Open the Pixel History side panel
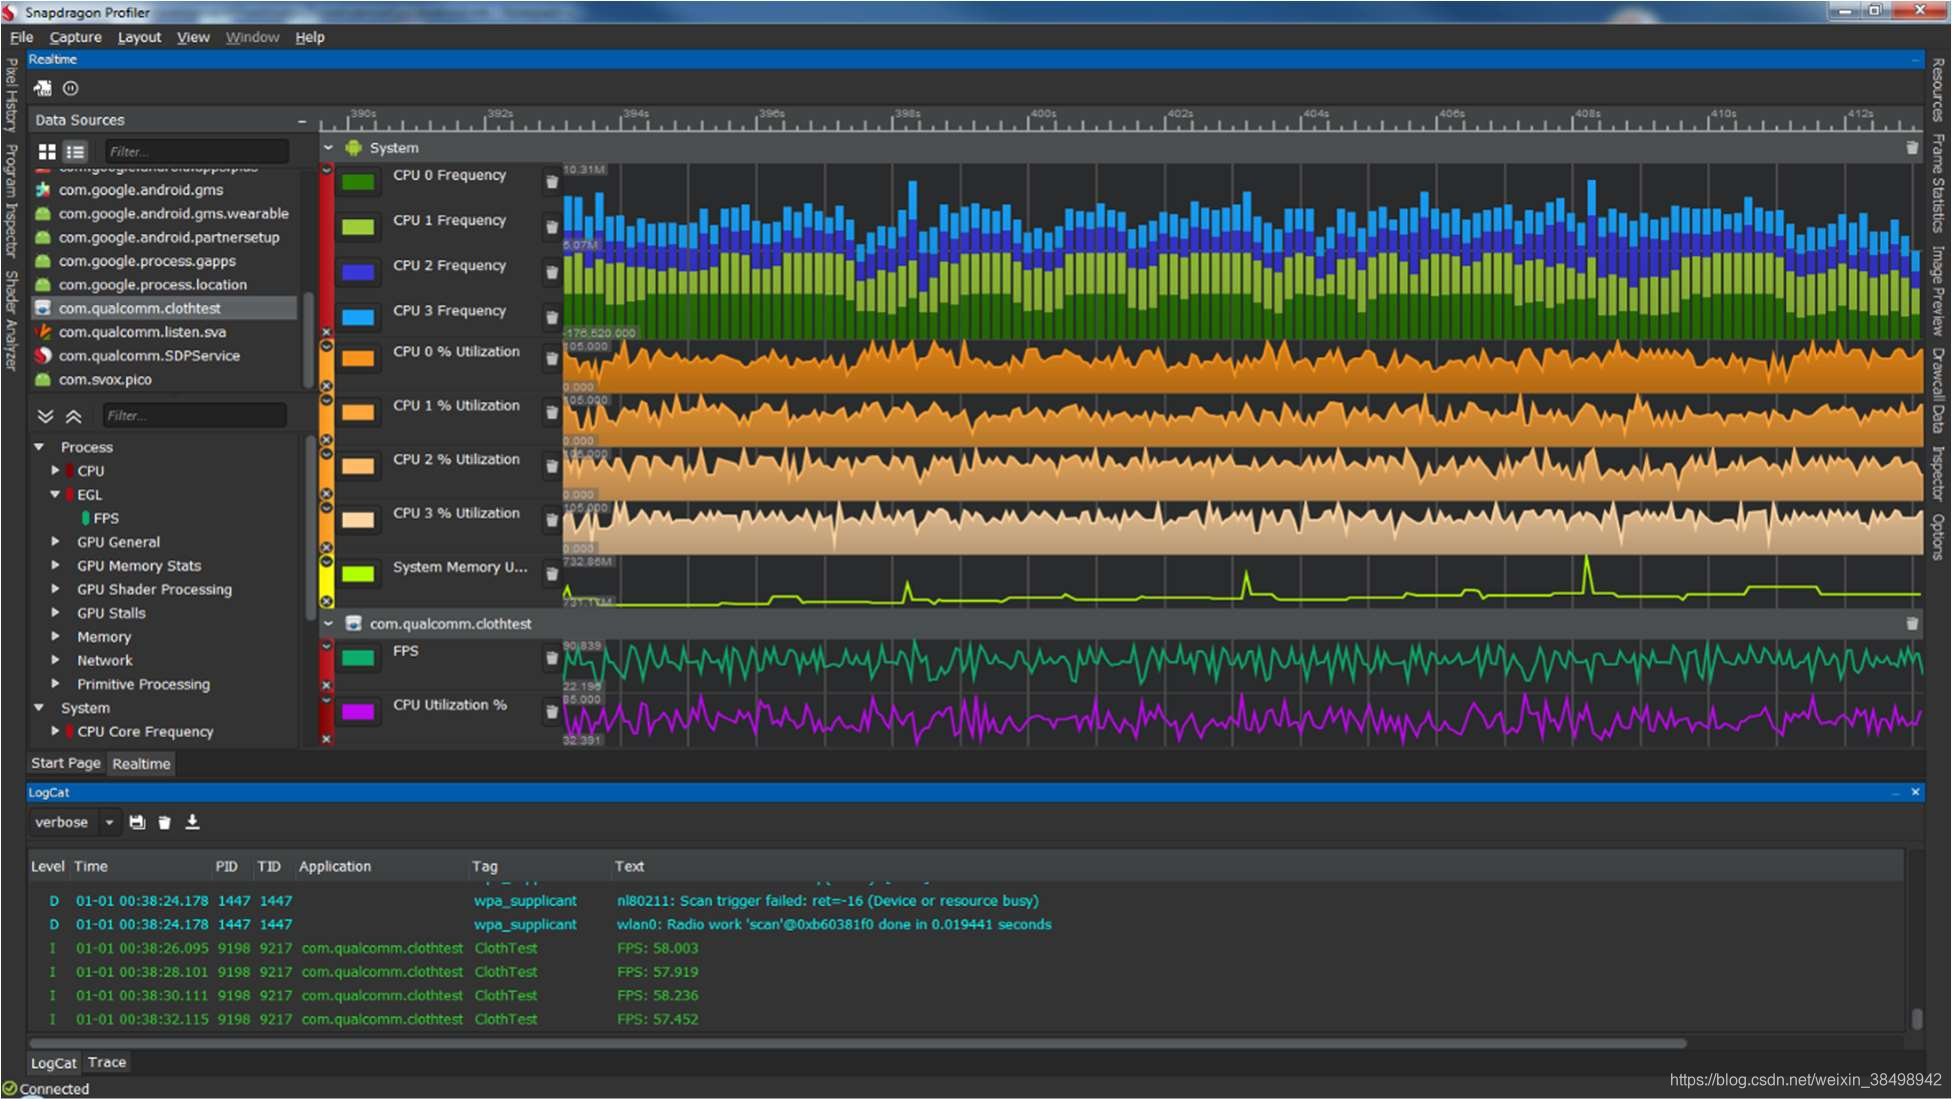This screenshot has width=1952, height=1099. [11, 95]
